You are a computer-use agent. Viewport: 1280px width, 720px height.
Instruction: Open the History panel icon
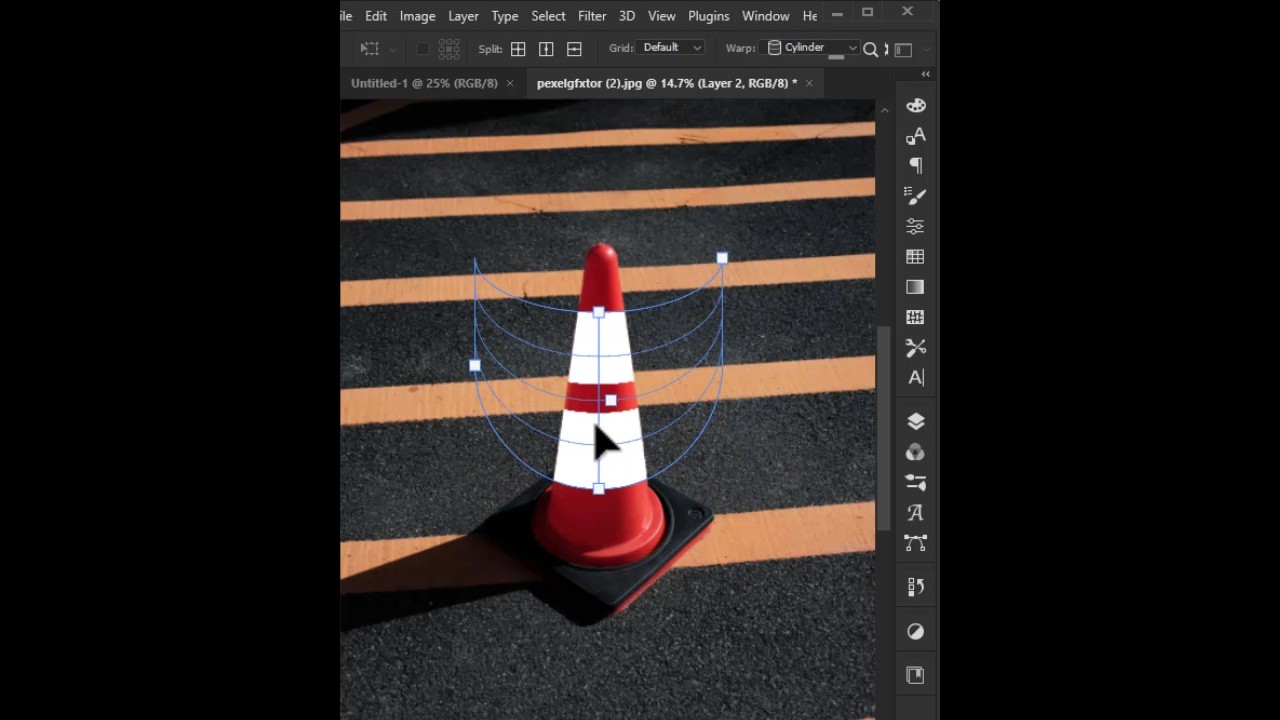click(x=916, y=587)
